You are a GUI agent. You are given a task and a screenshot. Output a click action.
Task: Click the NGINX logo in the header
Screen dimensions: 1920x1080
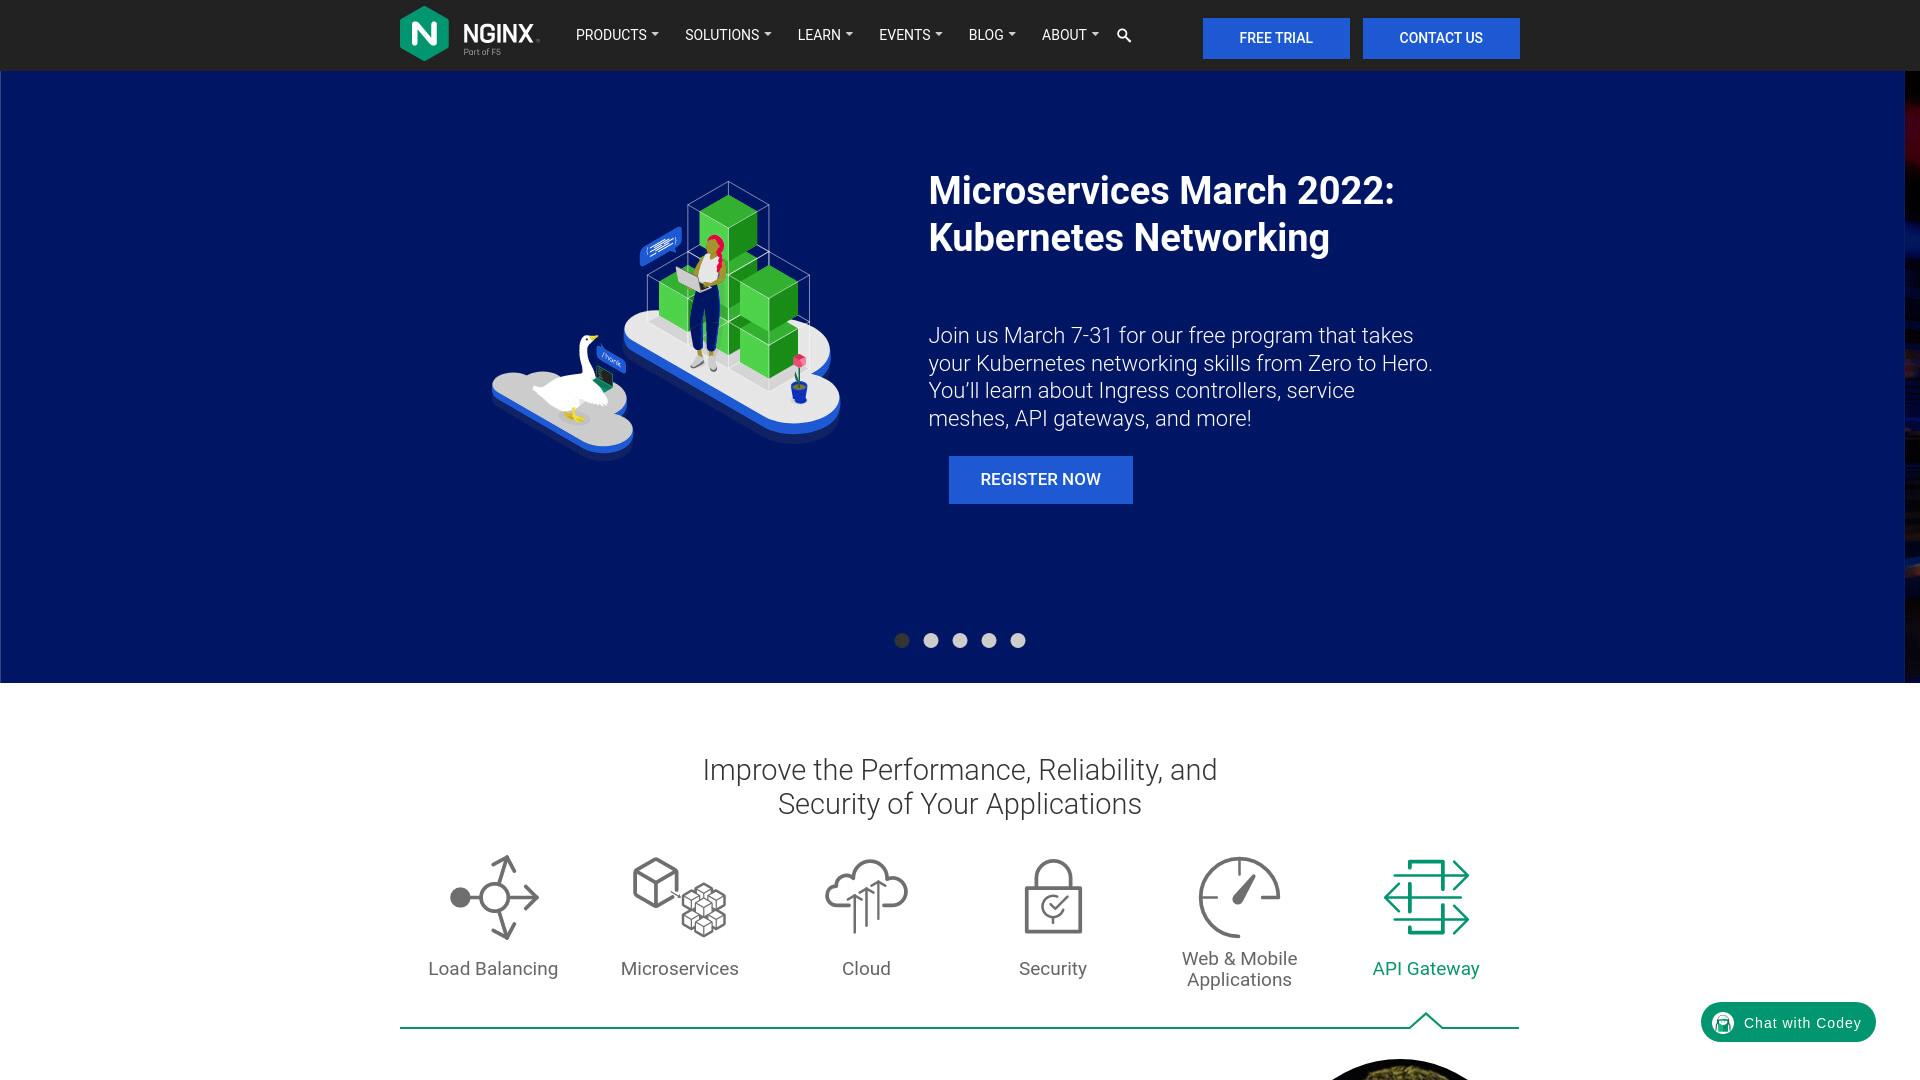(x=469, y=34)
